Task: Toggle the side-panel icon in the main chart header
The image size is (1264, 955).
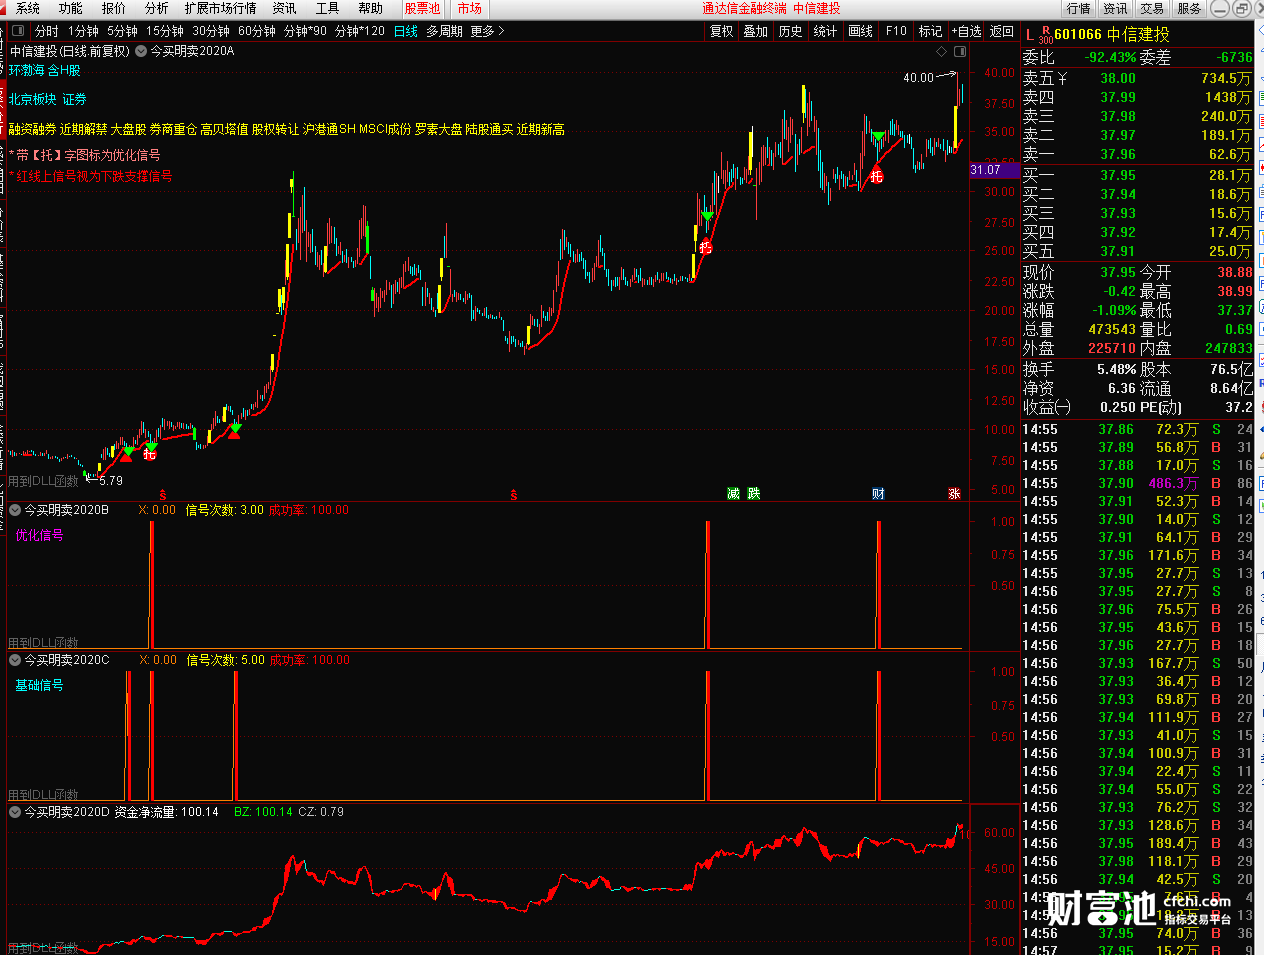Action: click(x=960, y=51)
